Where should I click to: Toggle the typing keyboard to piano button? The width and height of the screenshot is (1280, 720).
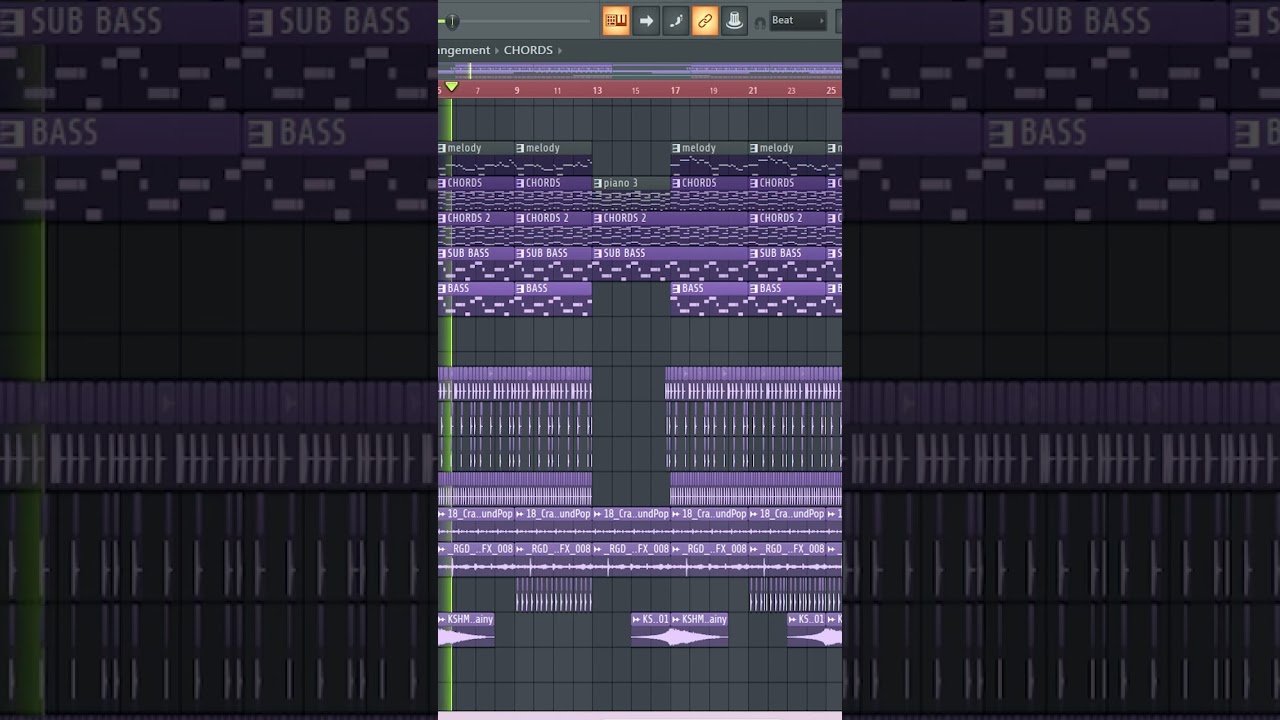point(616,20)
